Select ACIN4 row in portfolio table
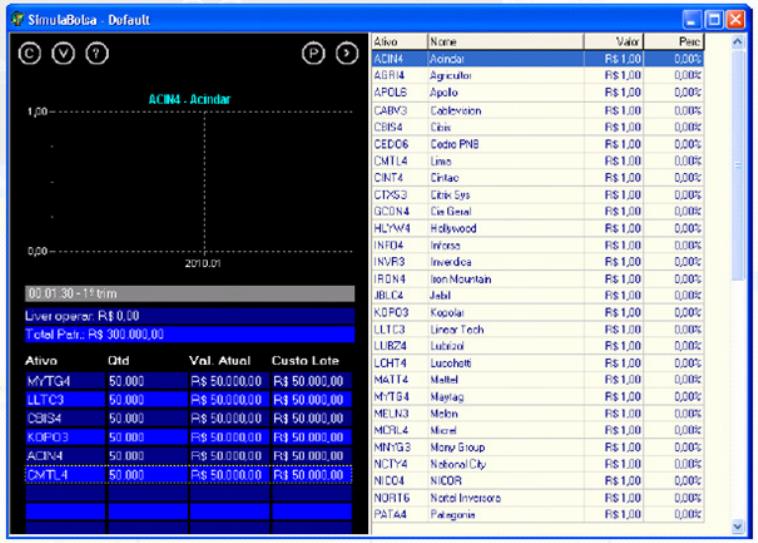758x543 pixels. click(189, 456)
